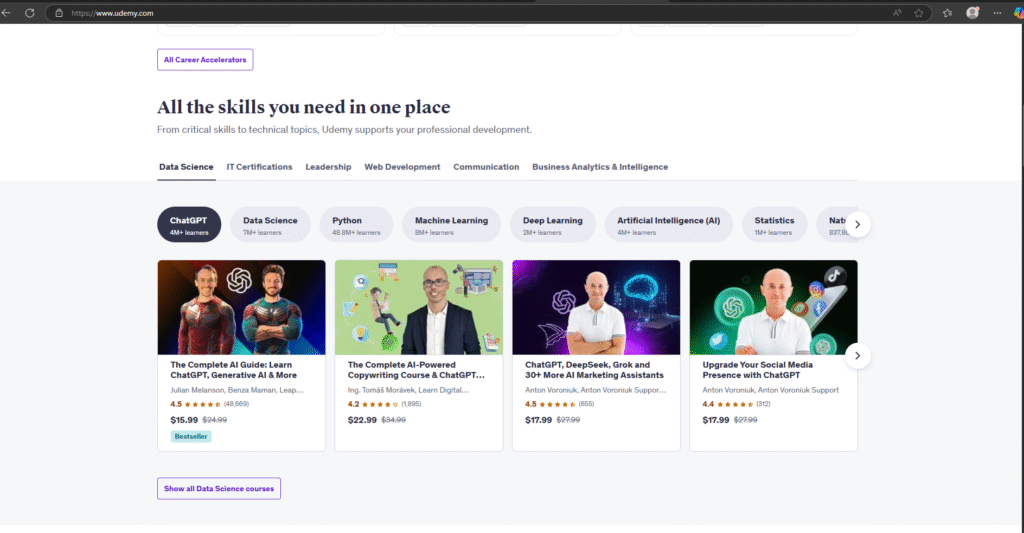Click the browser back arrow
Image resolution: width=1024 pixels, height=533 pixels.
[x=8, y=12]
